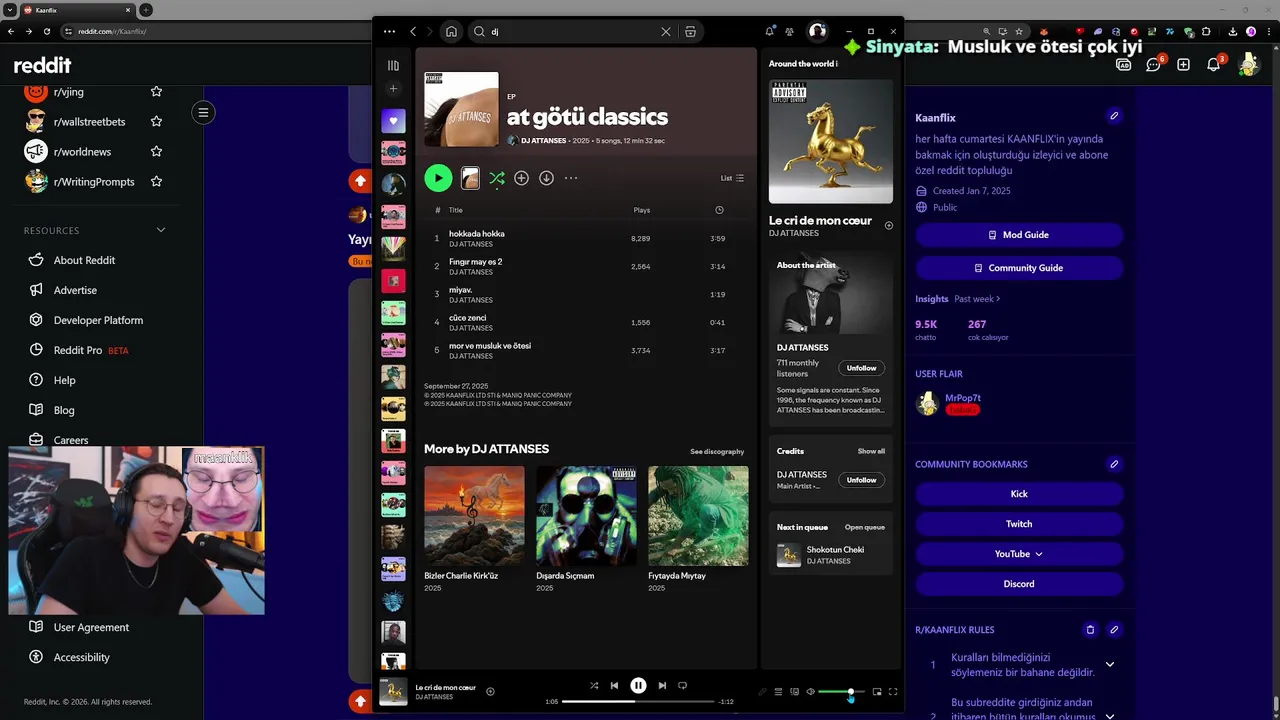Add current playing song to playlist
1280x720 pixels.
point(490,691)
